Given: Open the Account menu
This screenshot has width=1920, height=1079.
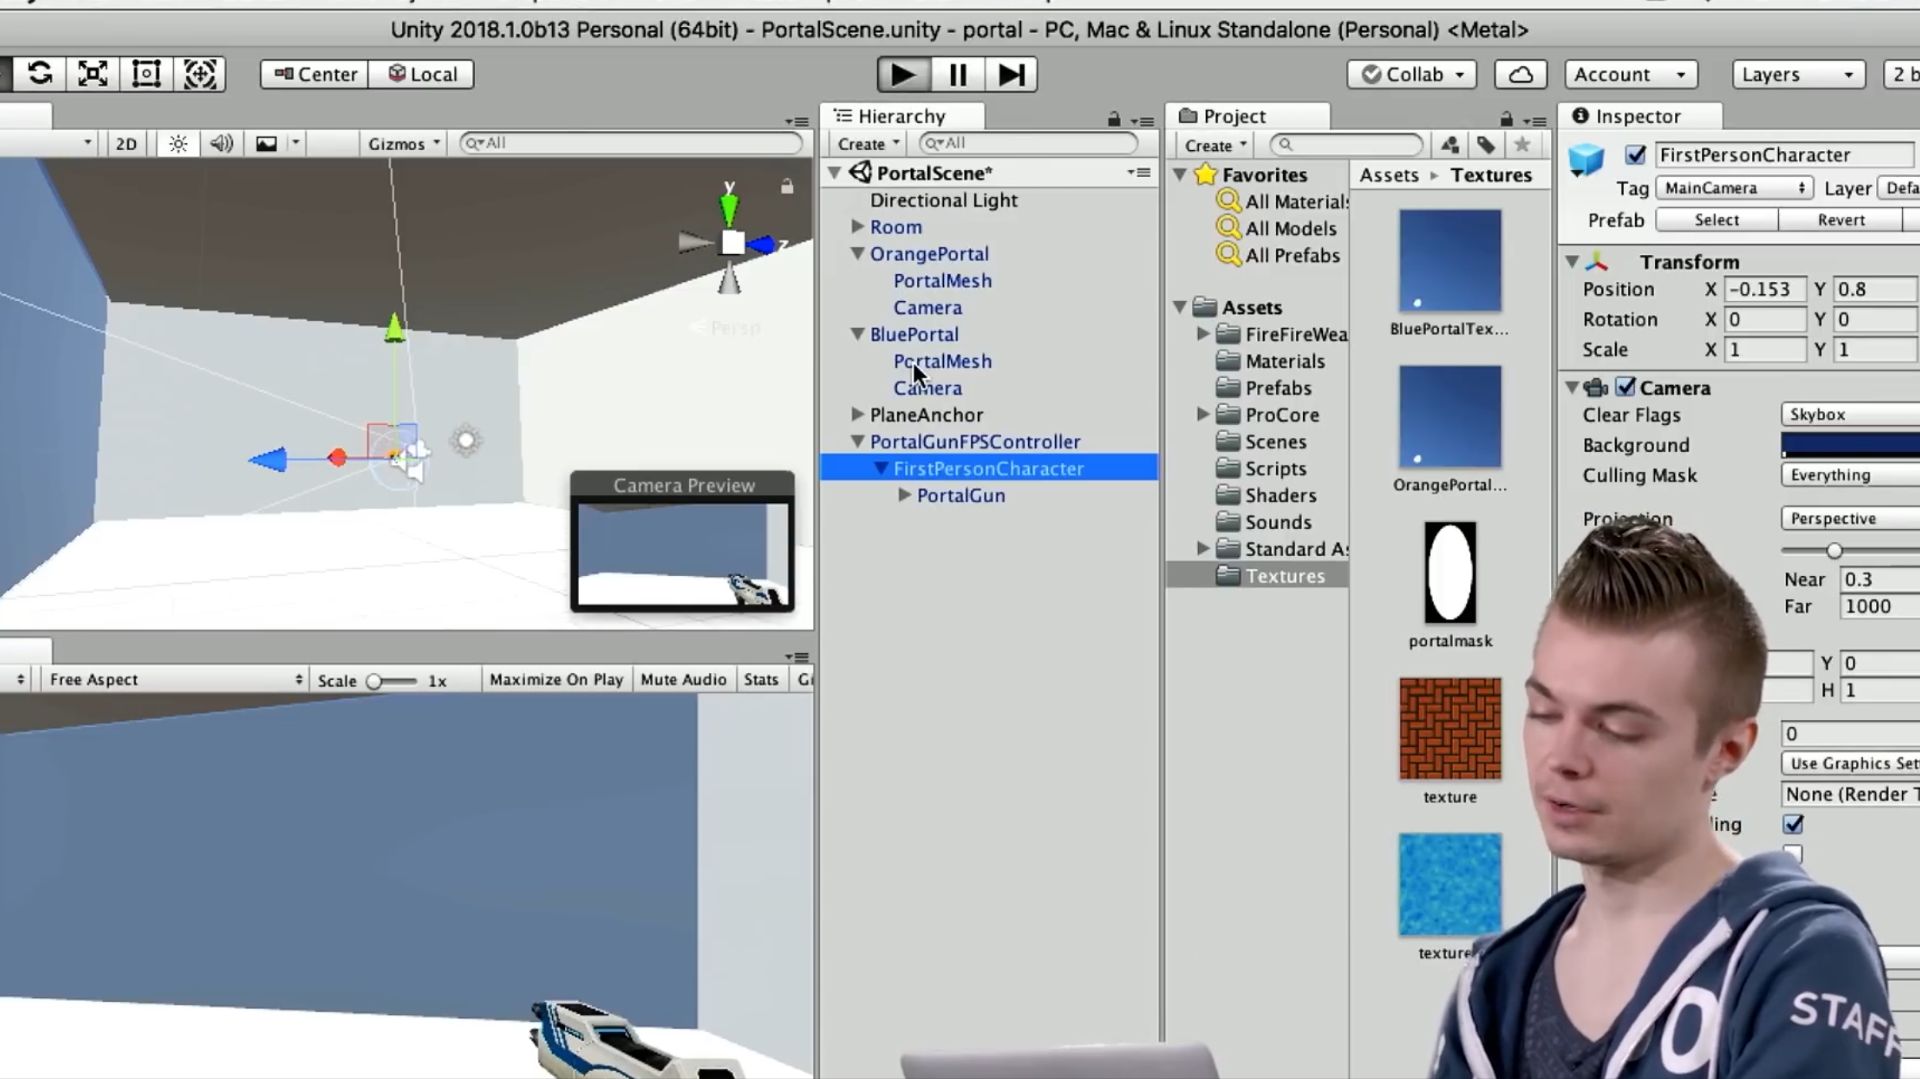Looking at the screenshot, I should pos(1630,74).
